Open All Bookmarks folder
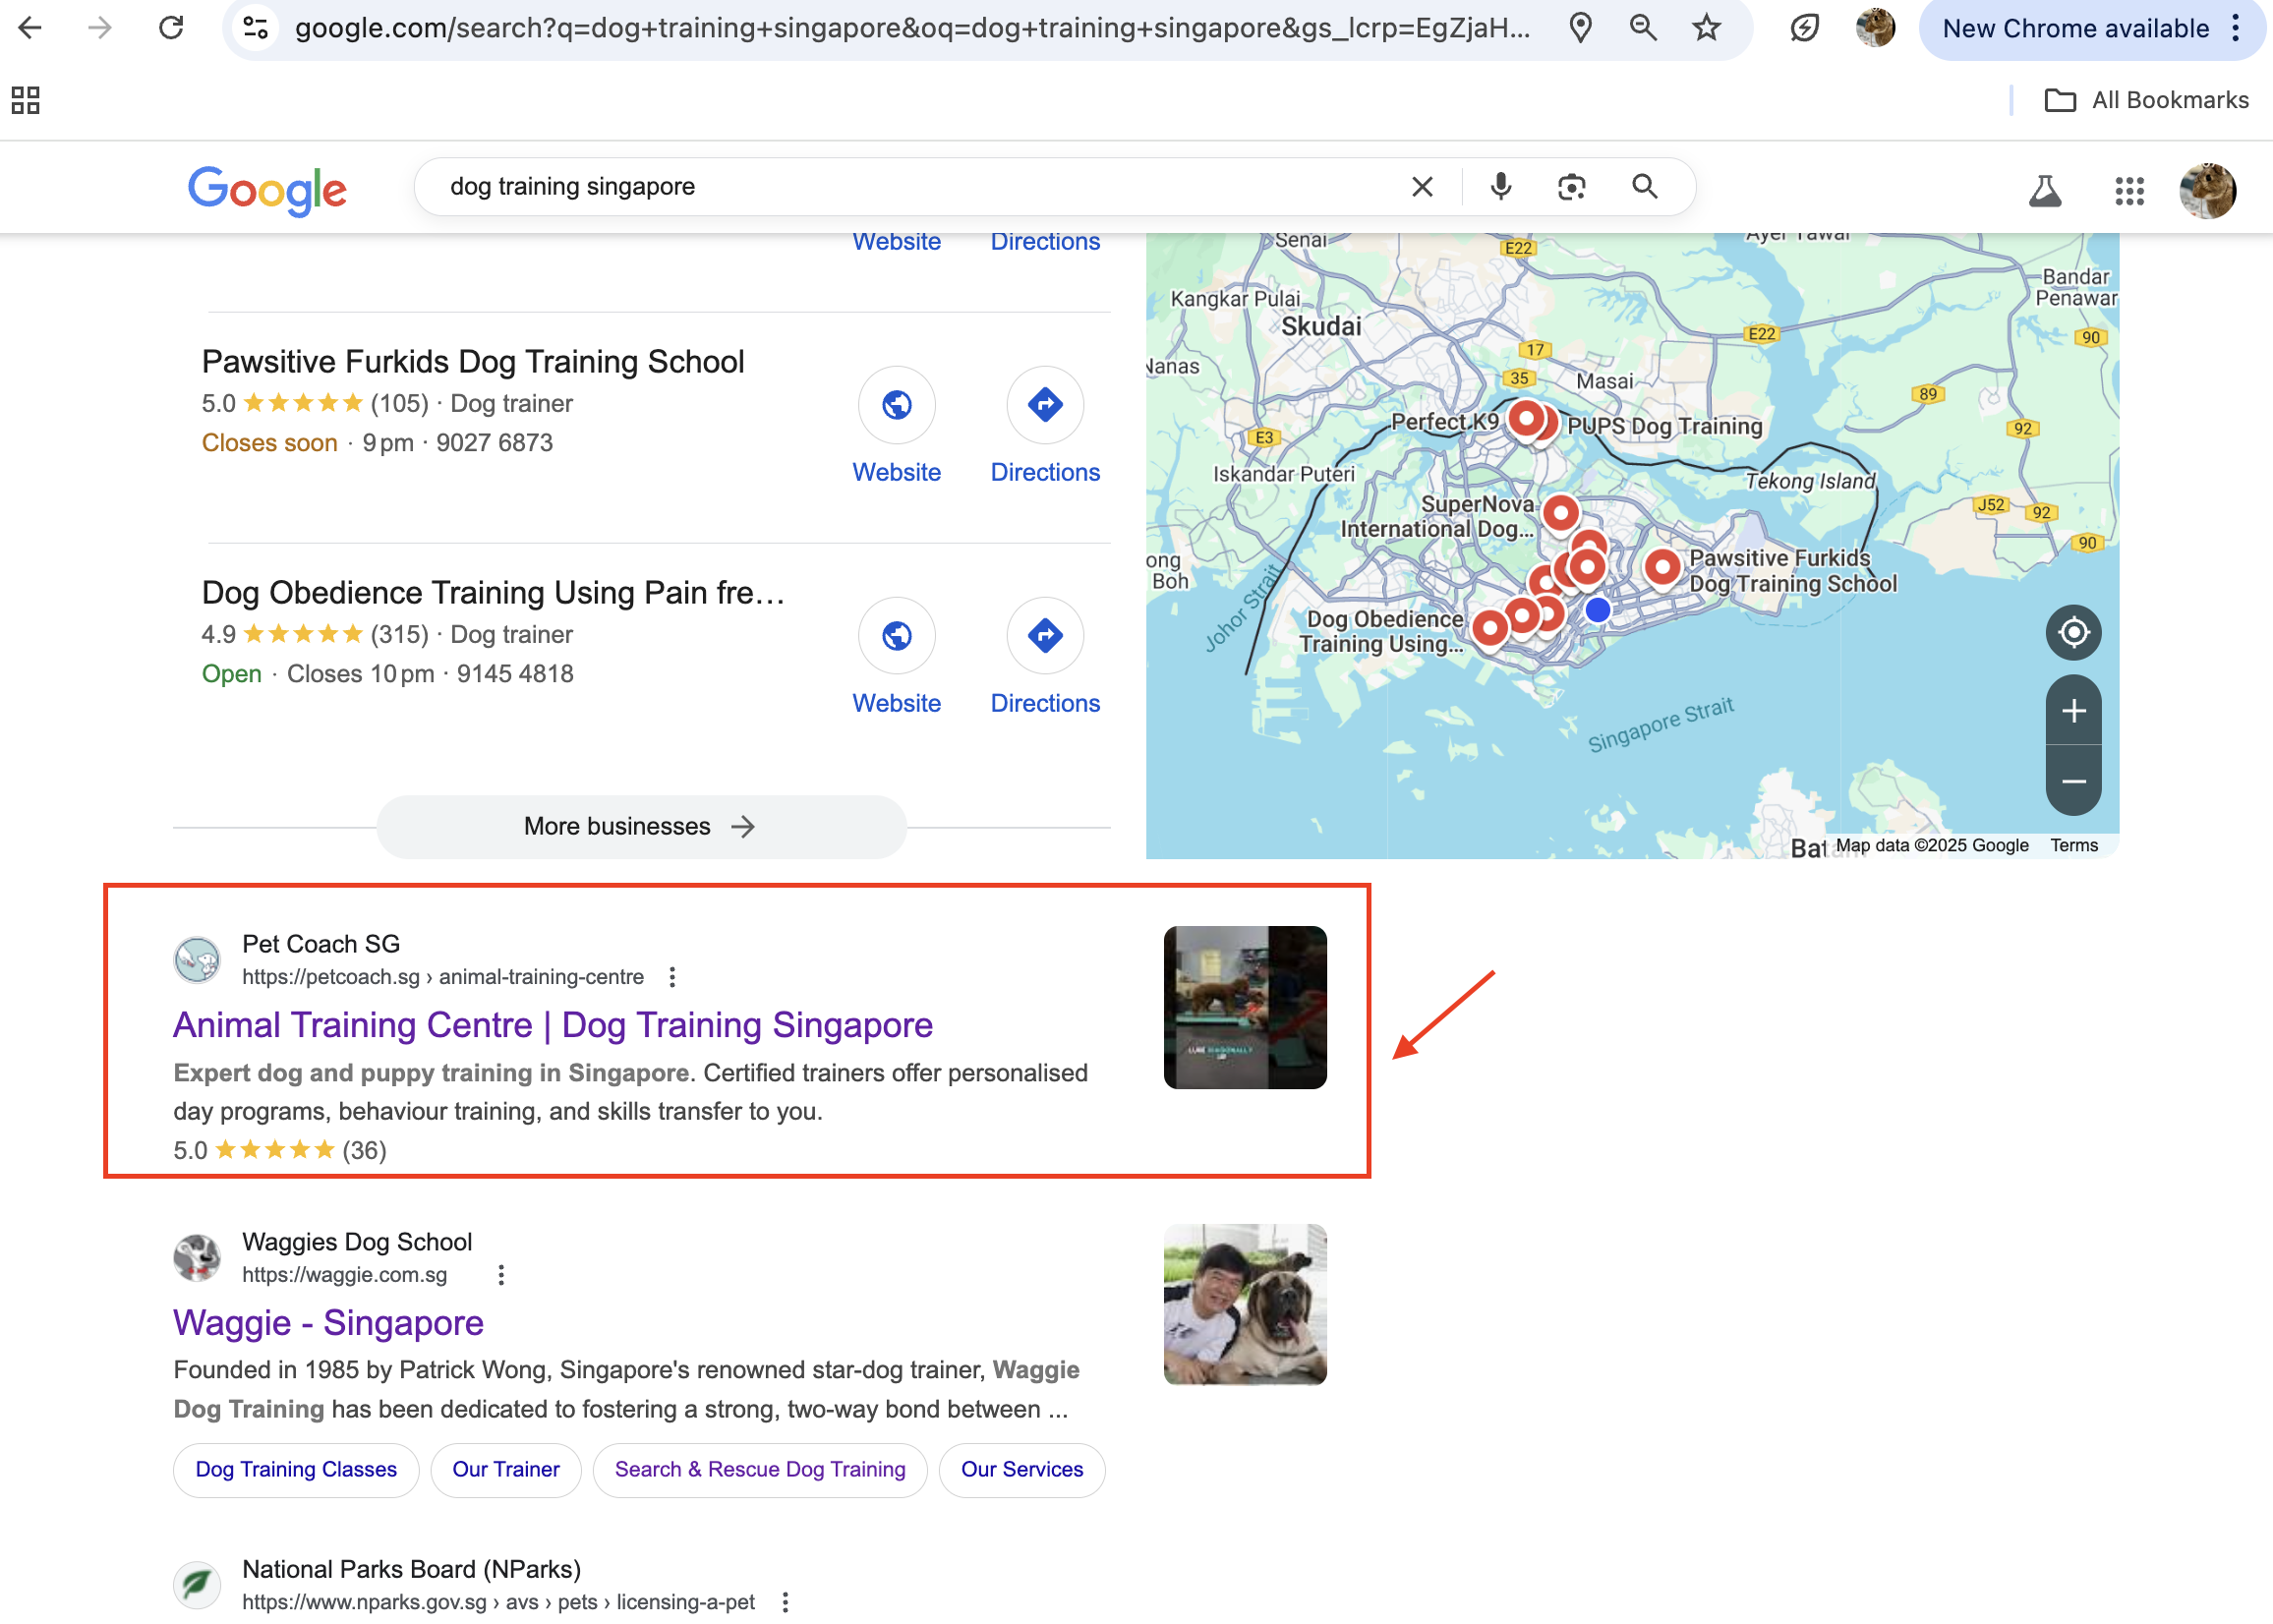The image size is (2273, 1624). click(x=2146, y=100)
